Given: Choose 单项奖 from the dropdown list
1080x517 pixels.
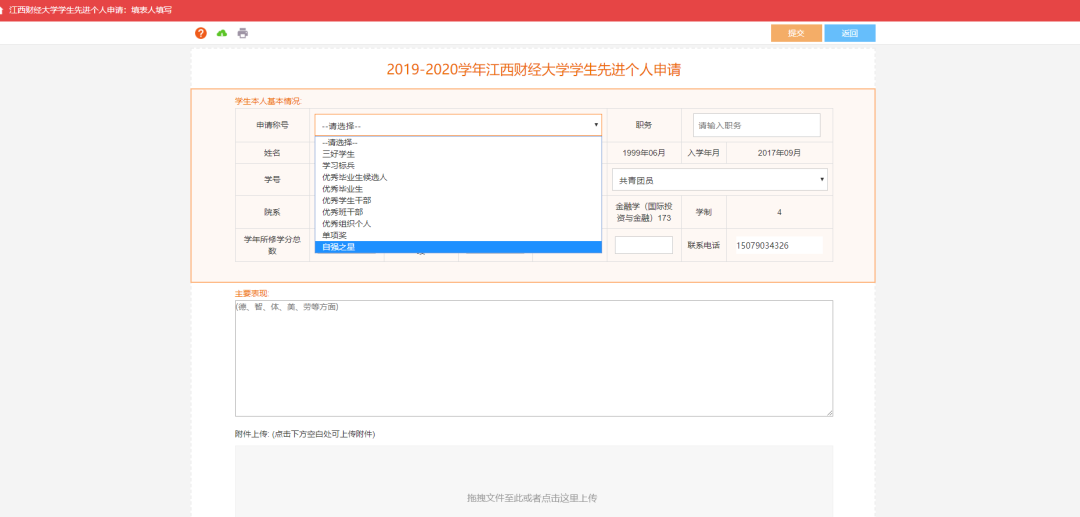Looking at the screenshot, I should coord(458,235).
